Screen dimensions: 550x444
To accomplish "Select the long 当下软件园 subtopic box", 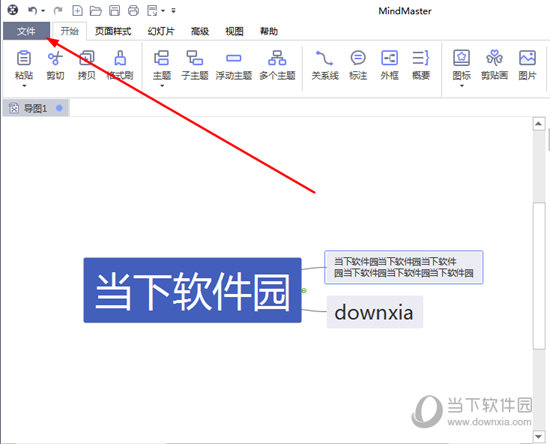I will [x=404, y=267].
